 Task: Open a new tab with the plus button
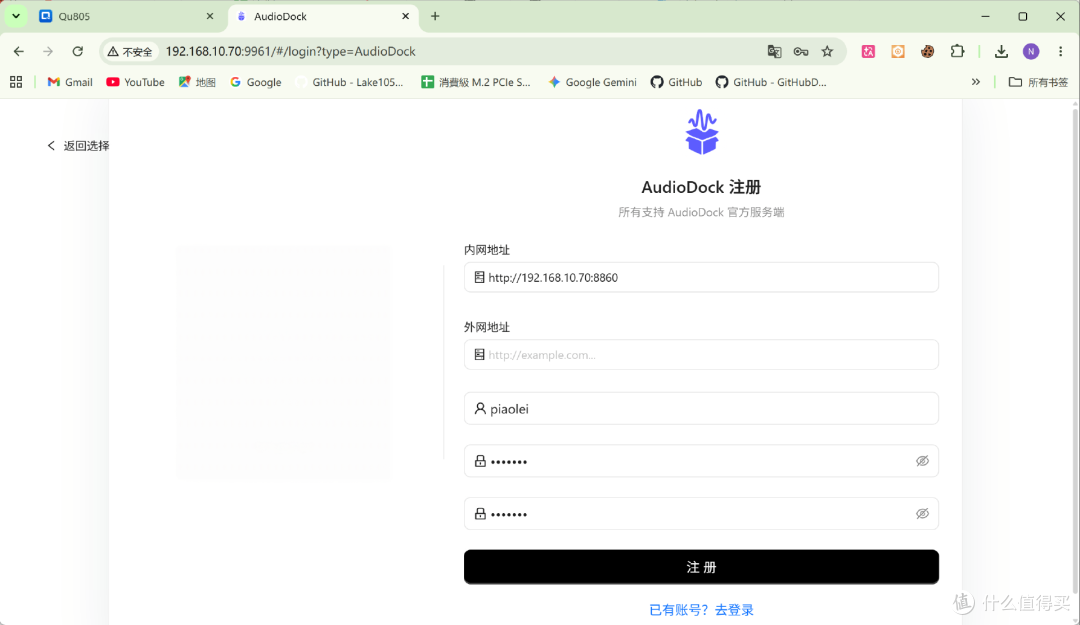(435, 16)
